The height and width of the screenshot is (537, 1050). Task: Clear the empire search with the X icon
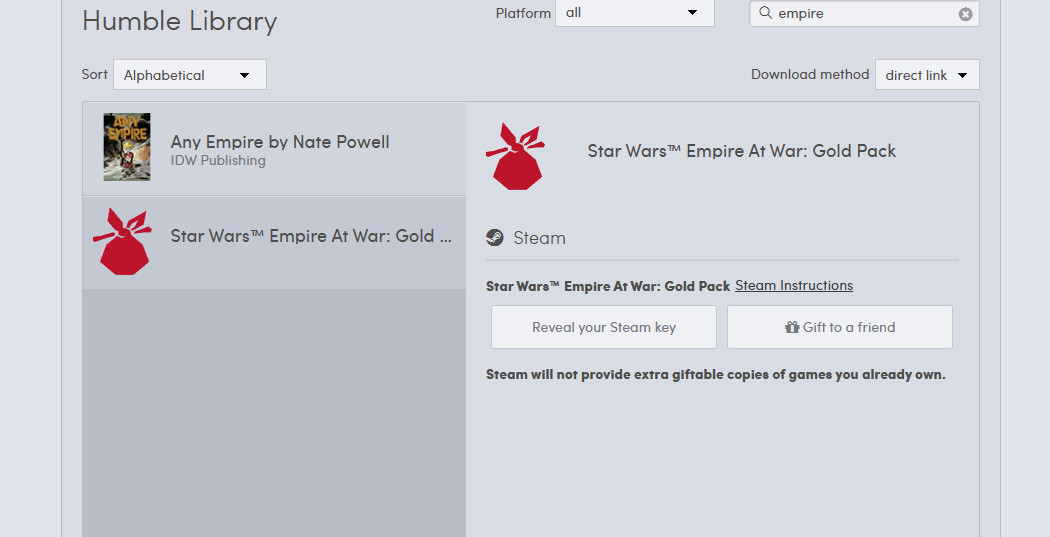pyautogui.click(x=965, y=14)
